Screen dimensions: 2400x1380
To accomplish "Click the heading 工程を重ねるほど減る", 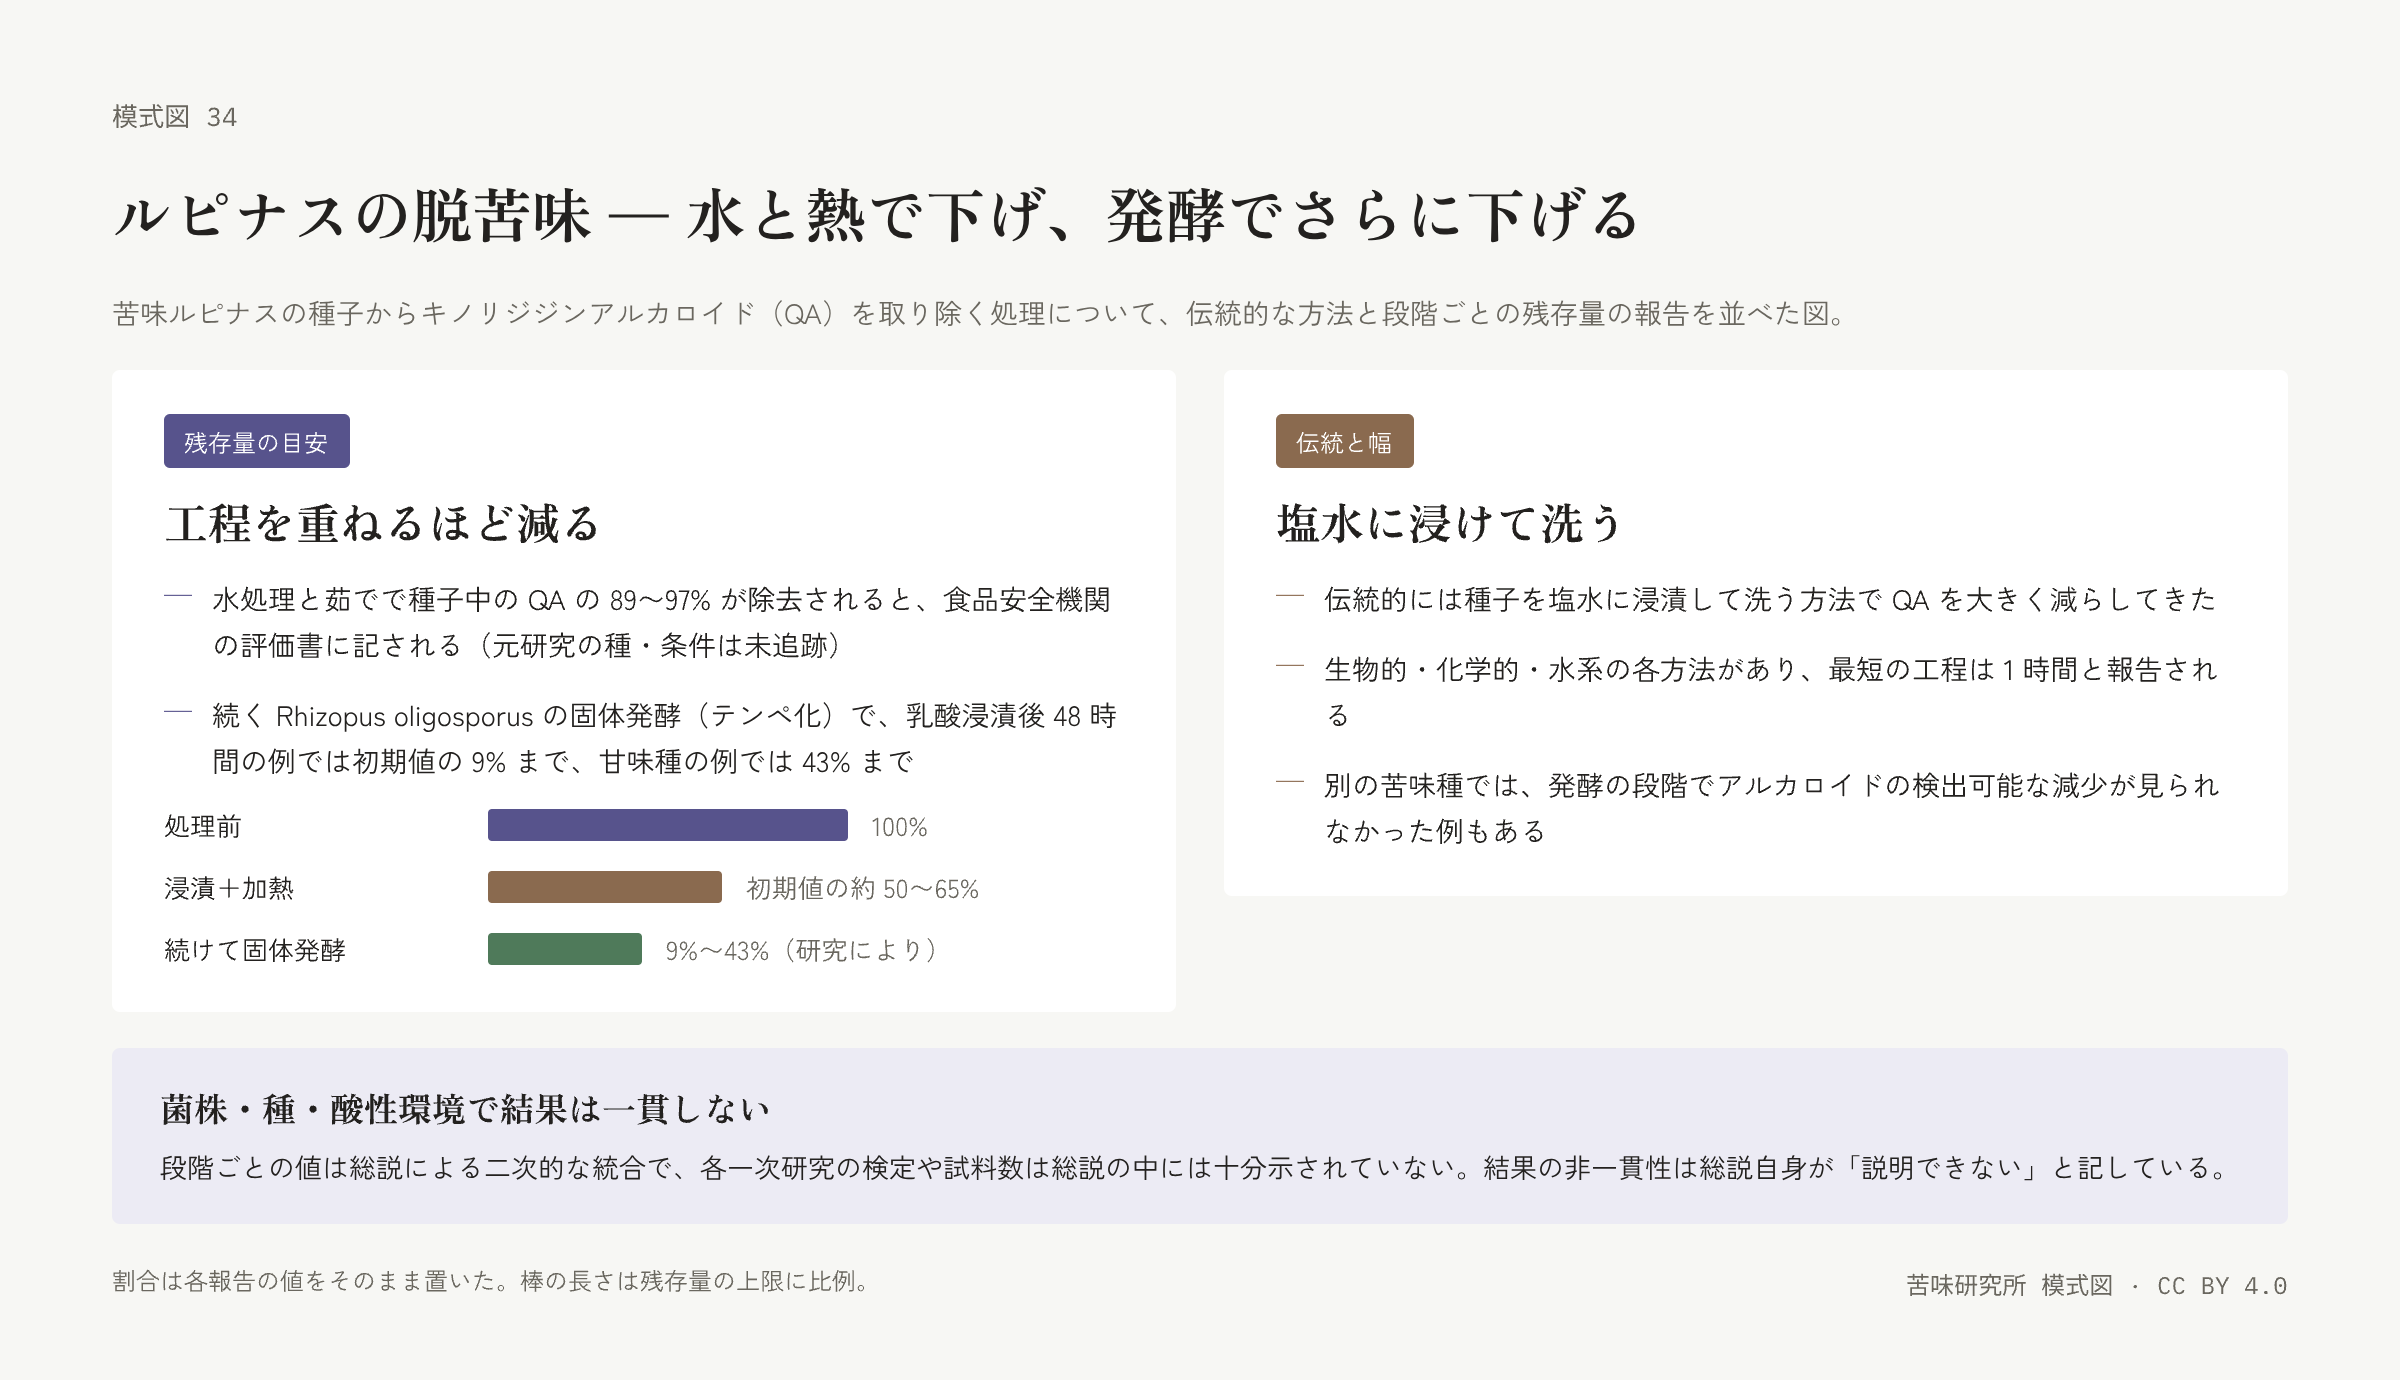I will [382, 524].
